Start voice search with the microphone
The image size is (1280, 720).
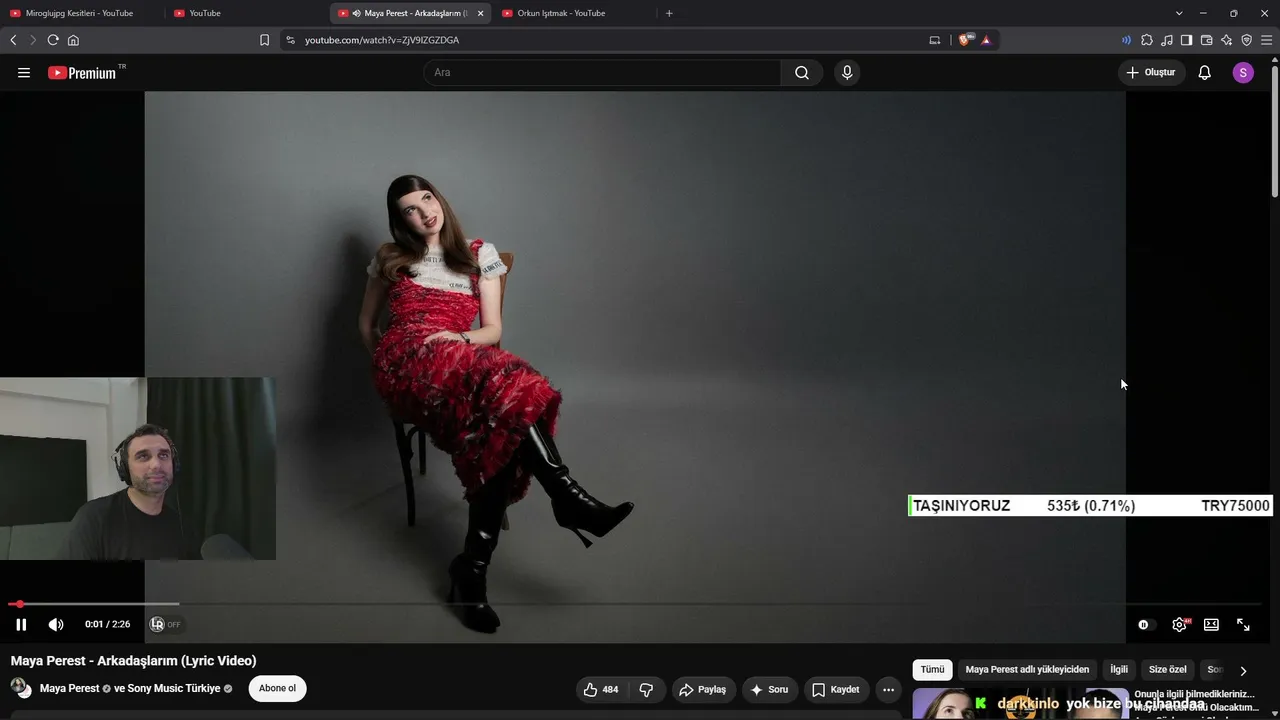[847, 73]
